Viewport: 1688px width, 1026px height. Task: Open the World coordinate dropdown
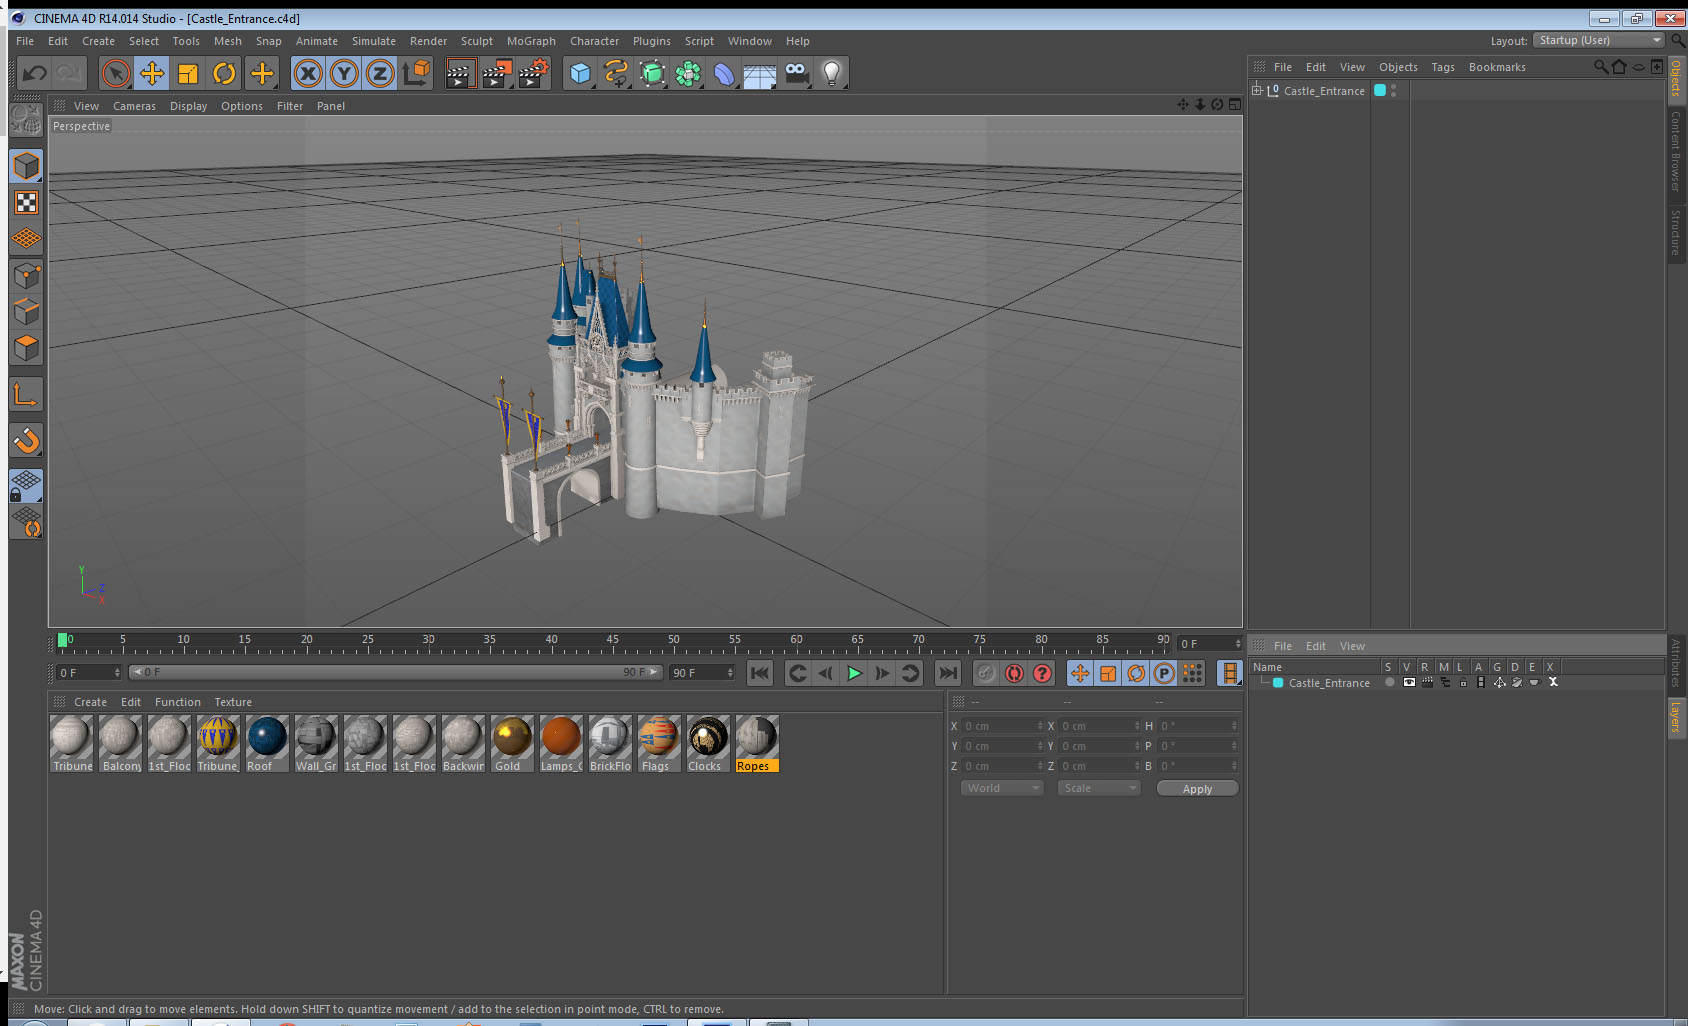click(1002, 788)
